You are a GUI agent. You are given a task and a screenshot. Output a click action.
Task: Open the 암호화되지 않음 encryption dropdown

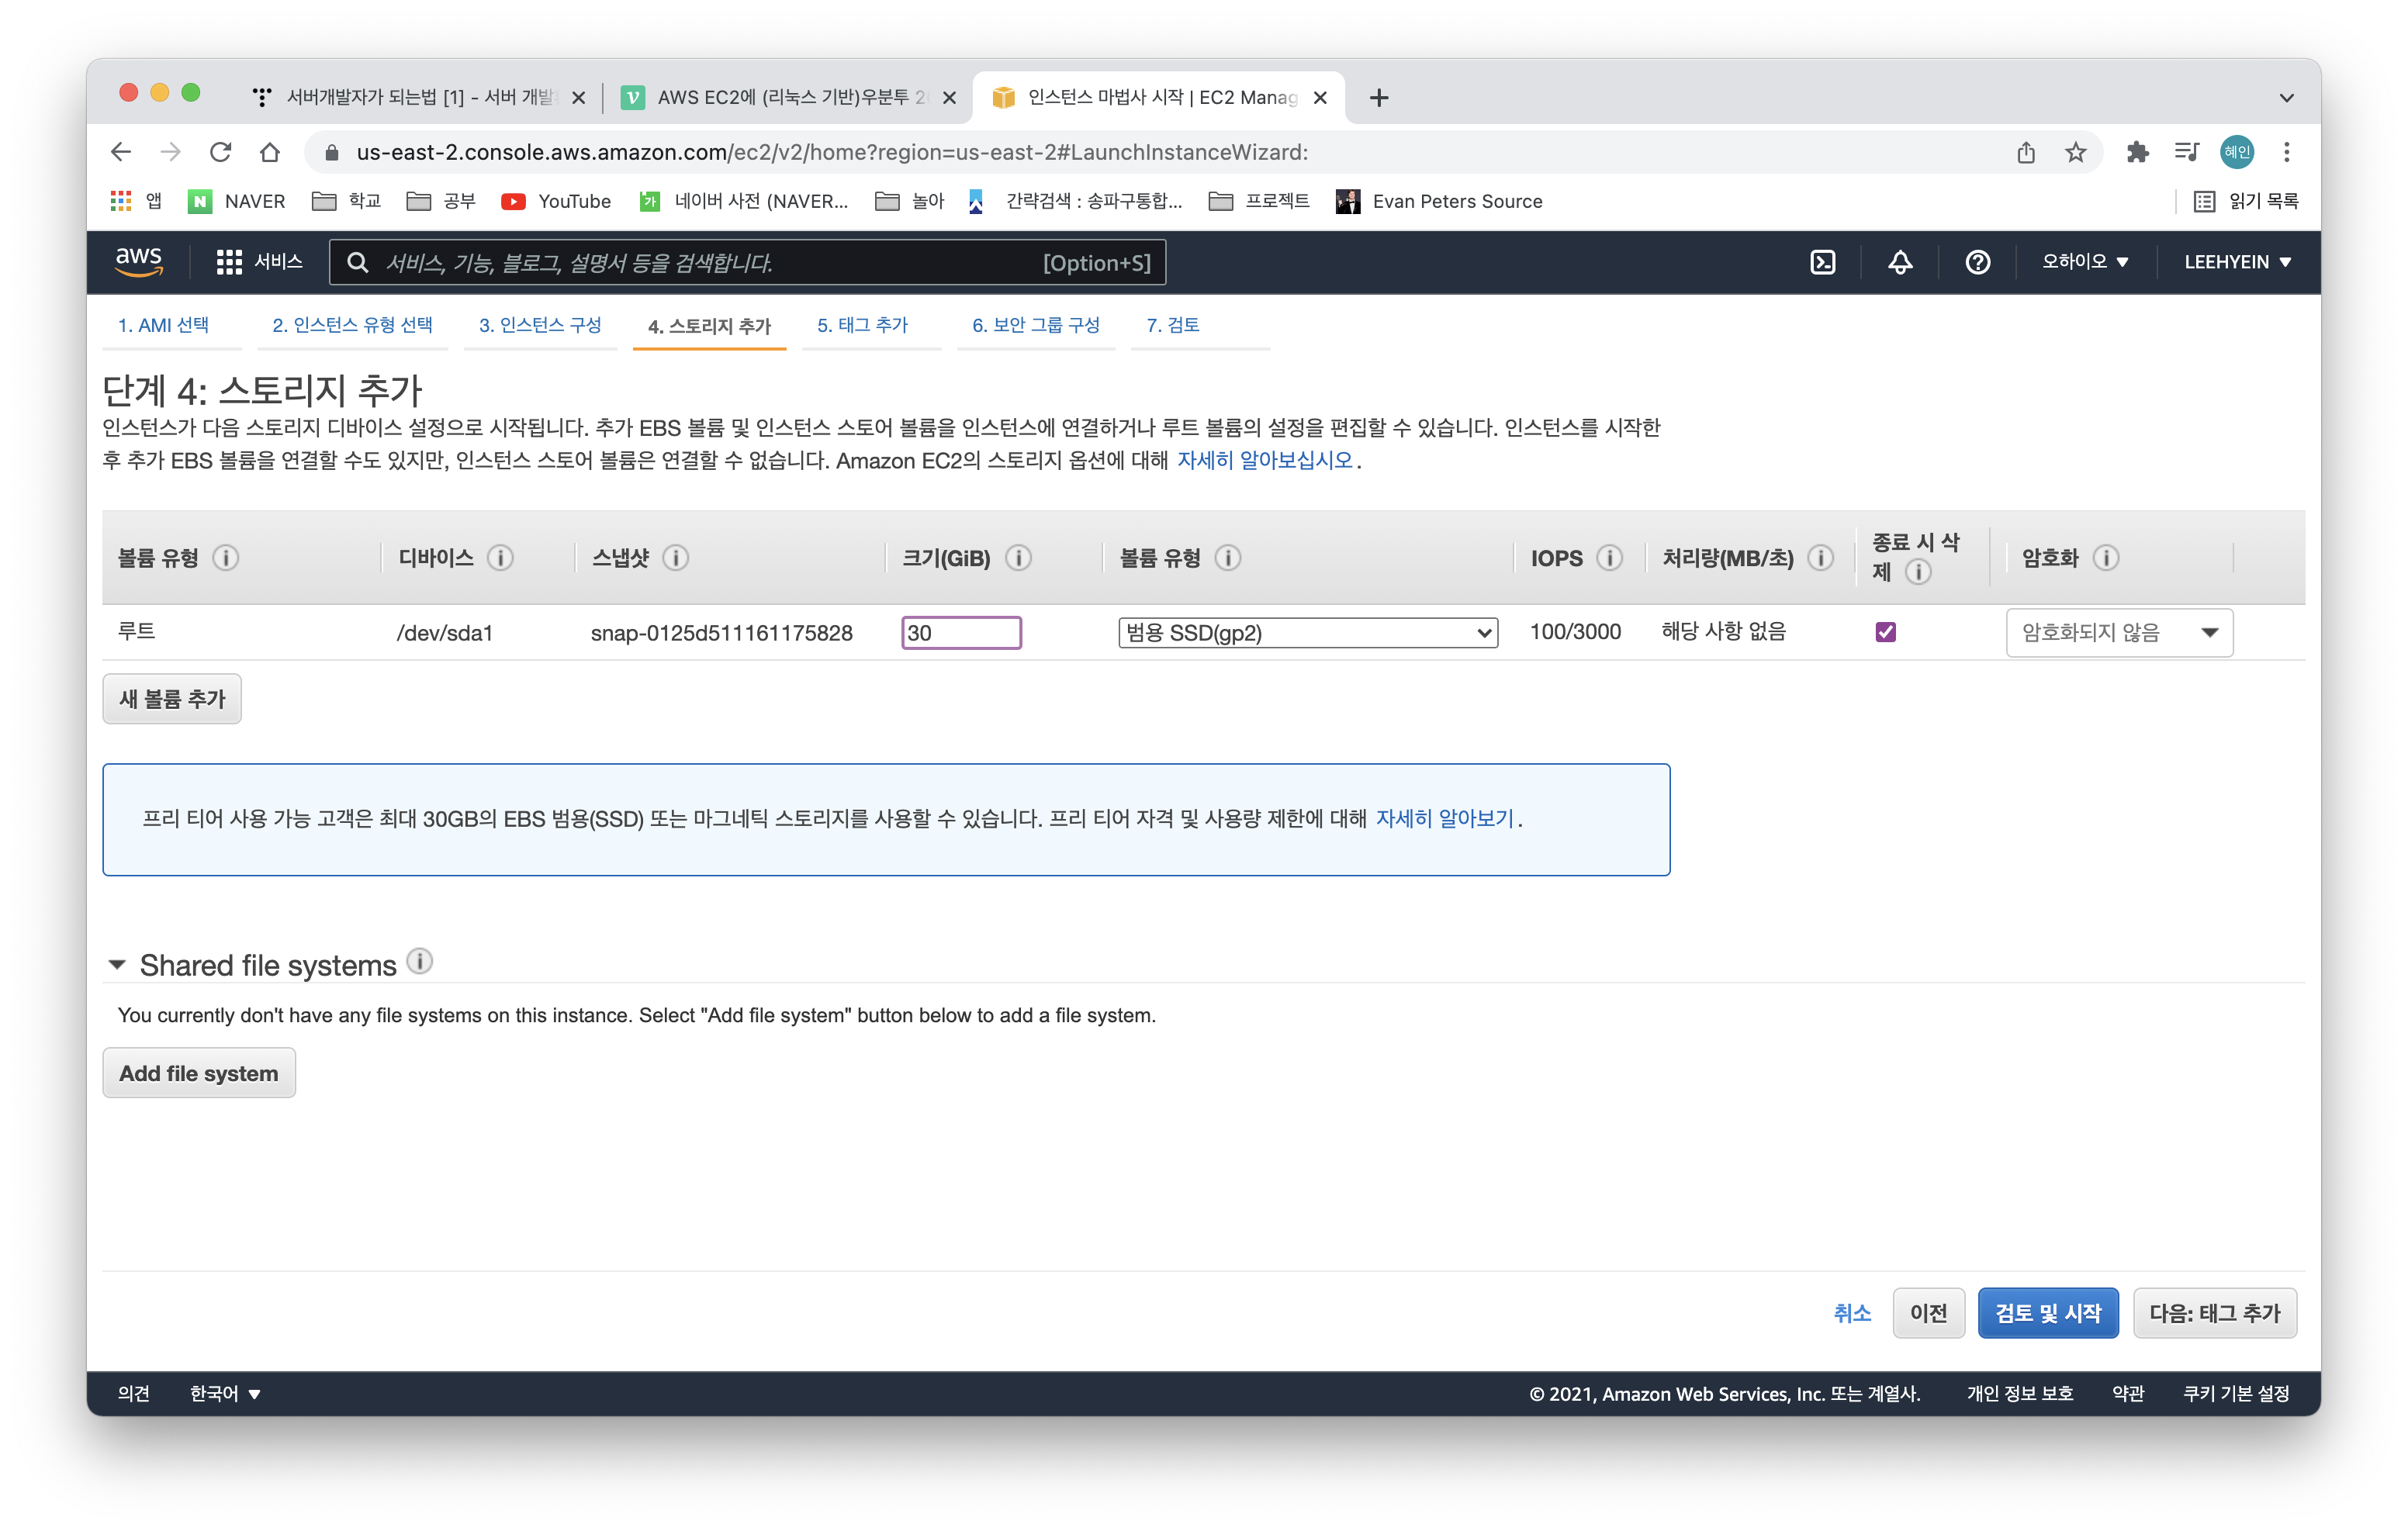2119,633
